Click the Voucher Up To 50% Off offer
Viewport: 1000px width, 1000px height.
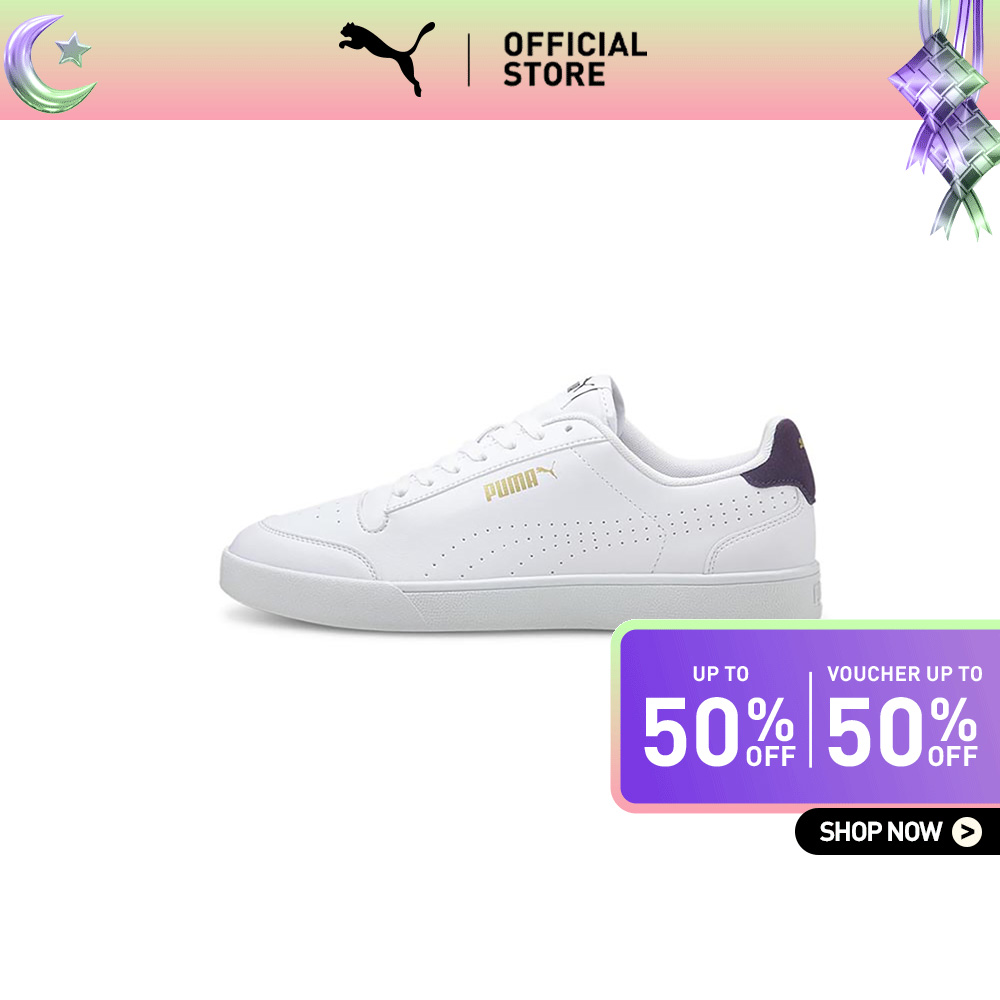[x=904, y=717]
